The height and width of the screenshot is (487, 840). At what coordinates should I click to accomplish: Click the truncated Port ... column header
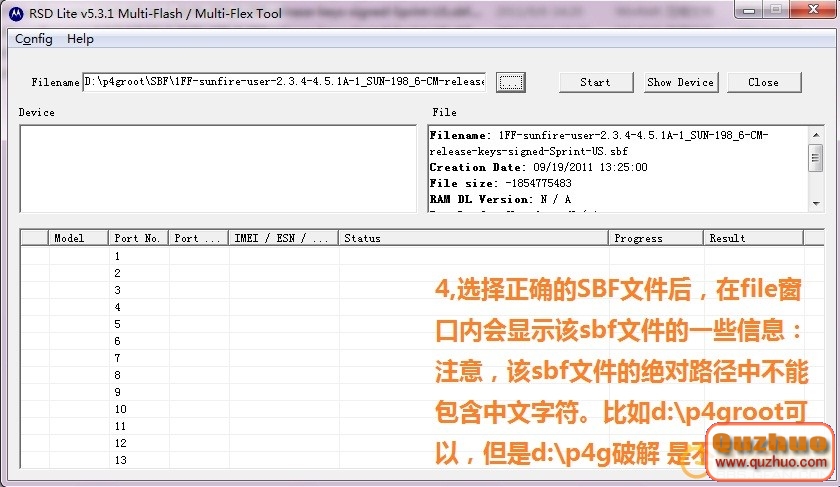[x=198, y=238]
